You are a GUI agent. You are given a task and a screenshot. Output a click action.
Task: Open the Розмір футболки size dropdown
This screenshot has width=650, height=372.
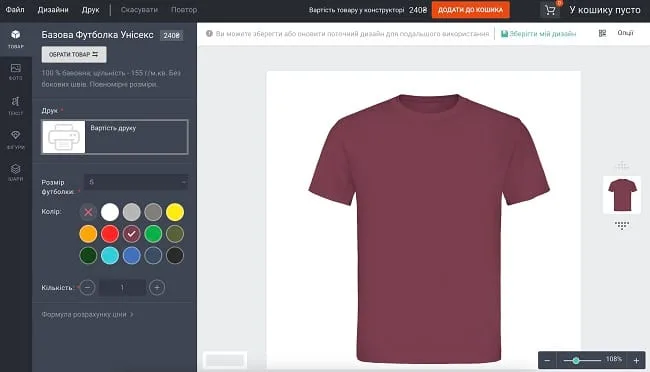[136, 182]
